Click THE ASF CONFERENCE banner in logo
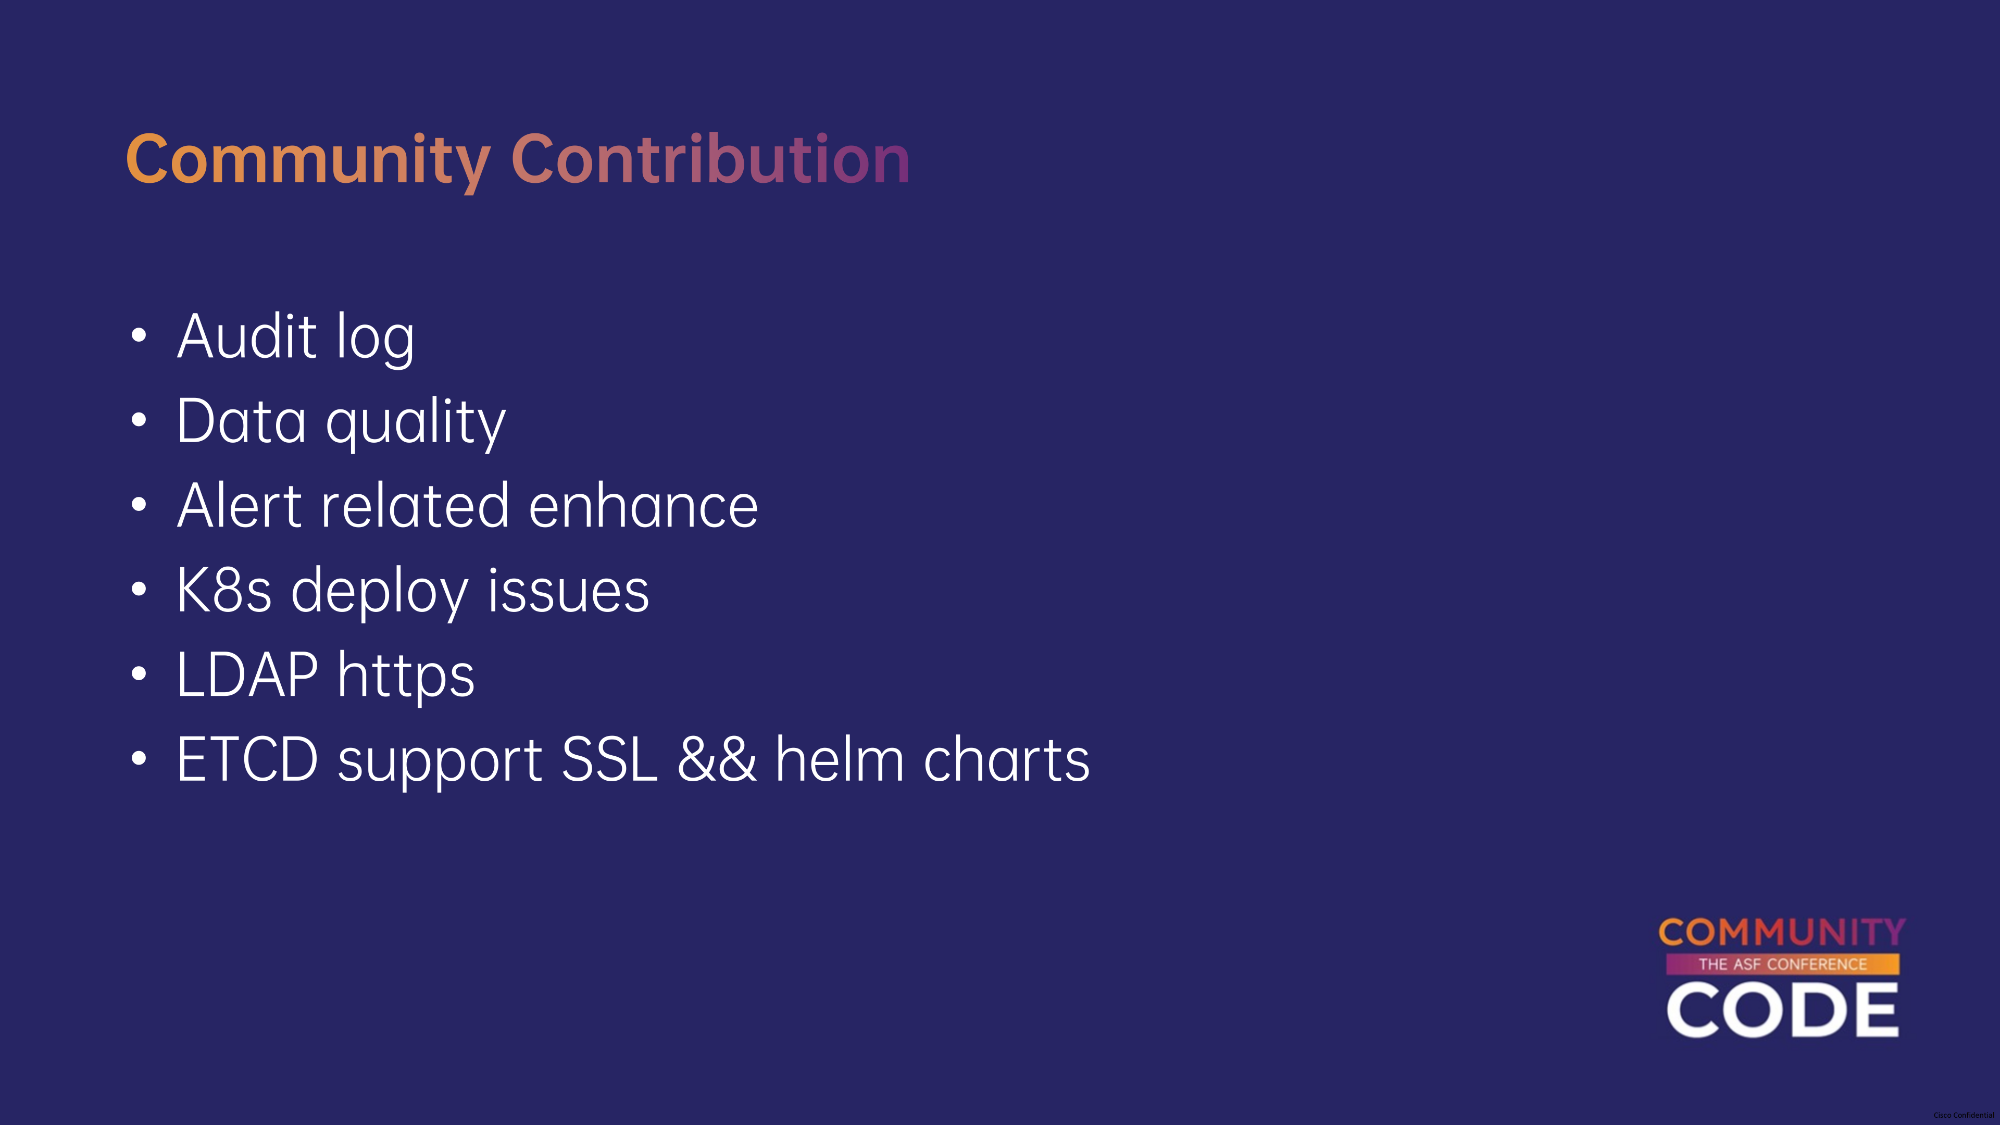Screen dimensions: 2000x1125 (1782, 964)
